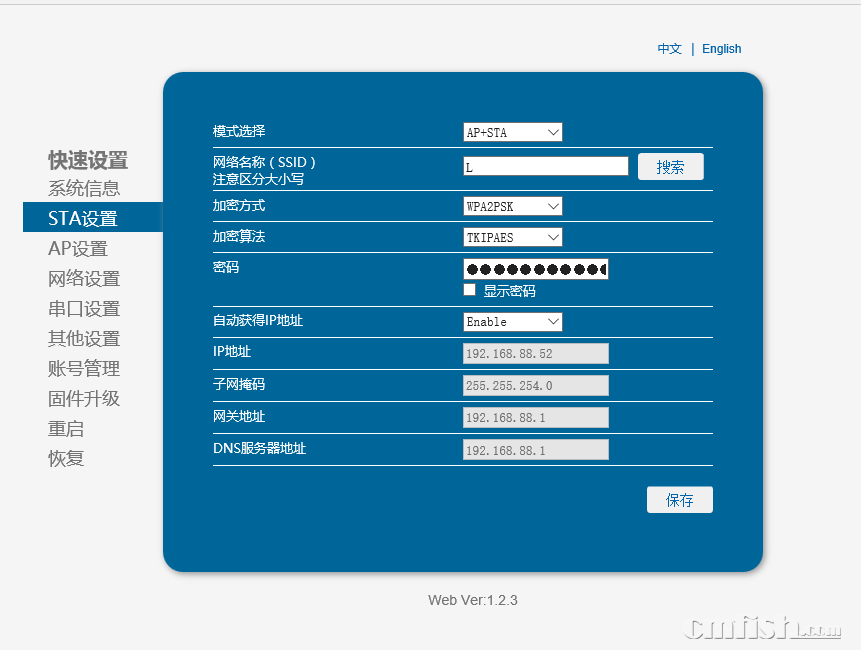
Task: Click the 搜索 button next to SSID
Action: point(670,167)
